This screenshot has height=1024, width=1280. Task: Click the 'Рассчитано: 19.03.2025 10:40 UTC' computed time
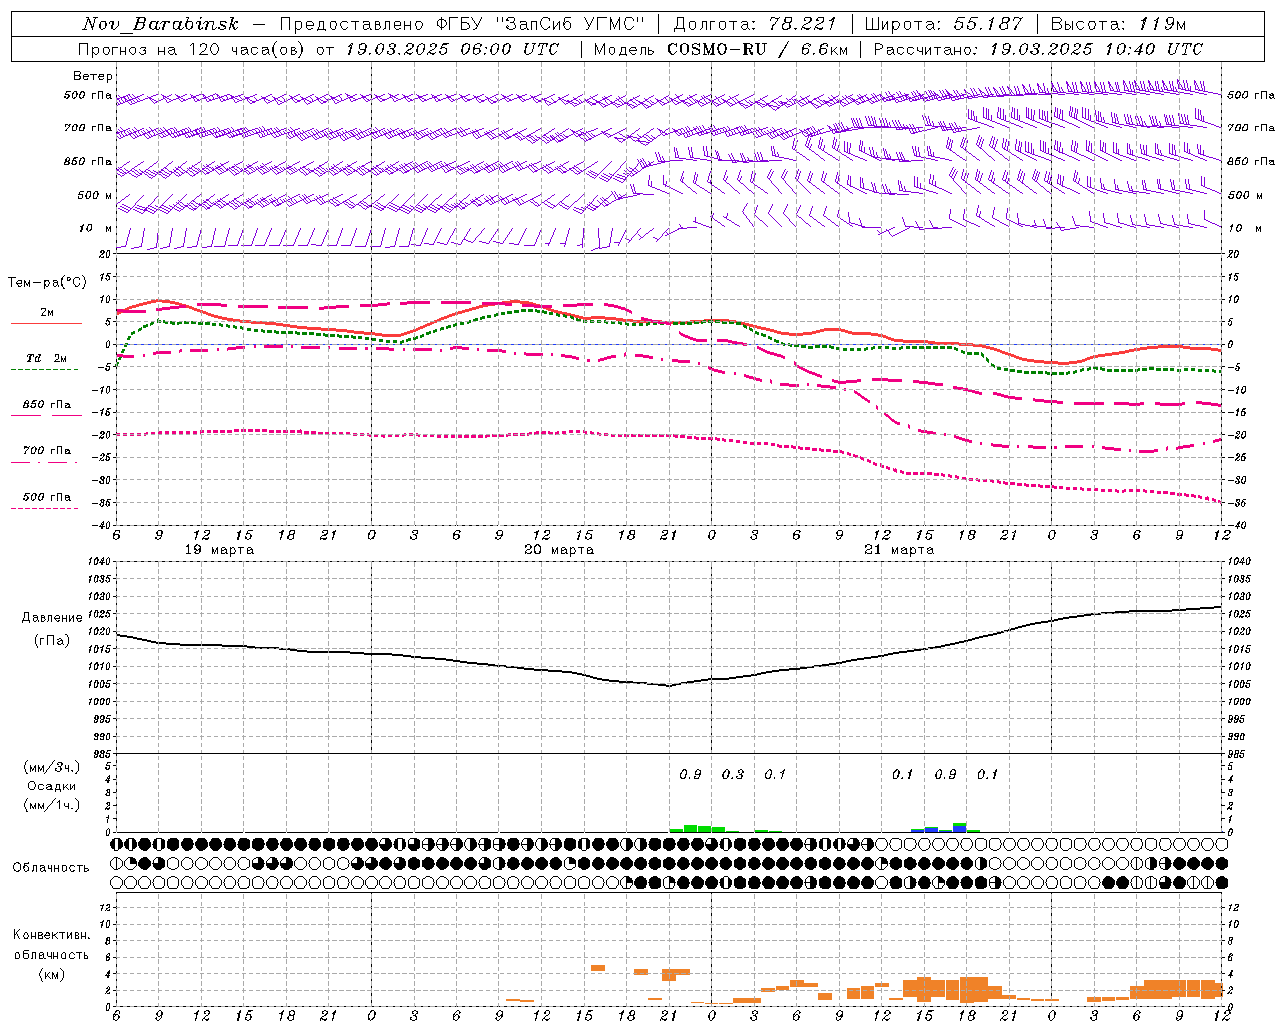pyautogui.click(x=1038, y=49)
